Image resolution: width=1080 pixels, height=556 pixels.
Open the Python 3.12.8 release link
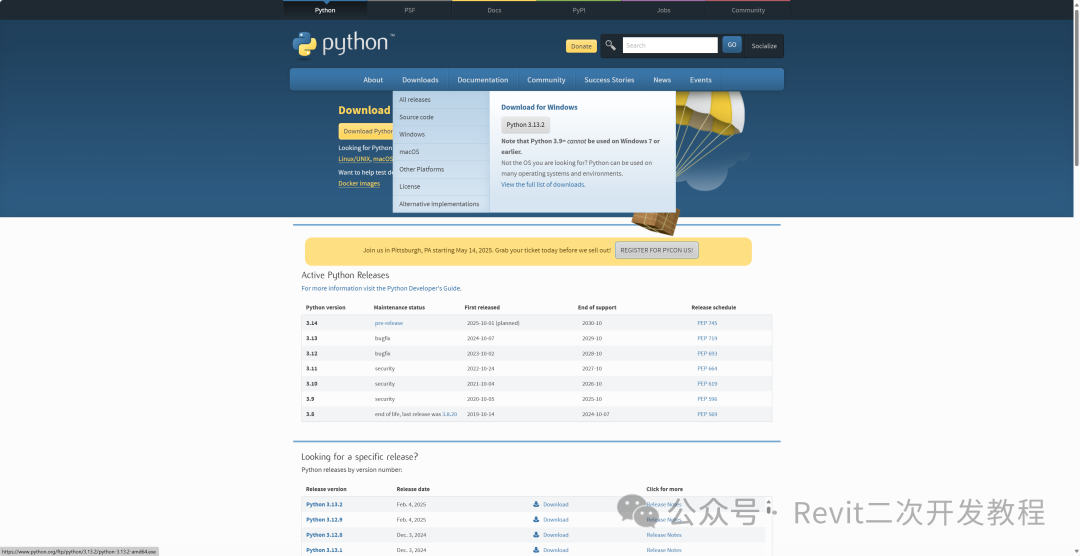click(x=324, y=535)
